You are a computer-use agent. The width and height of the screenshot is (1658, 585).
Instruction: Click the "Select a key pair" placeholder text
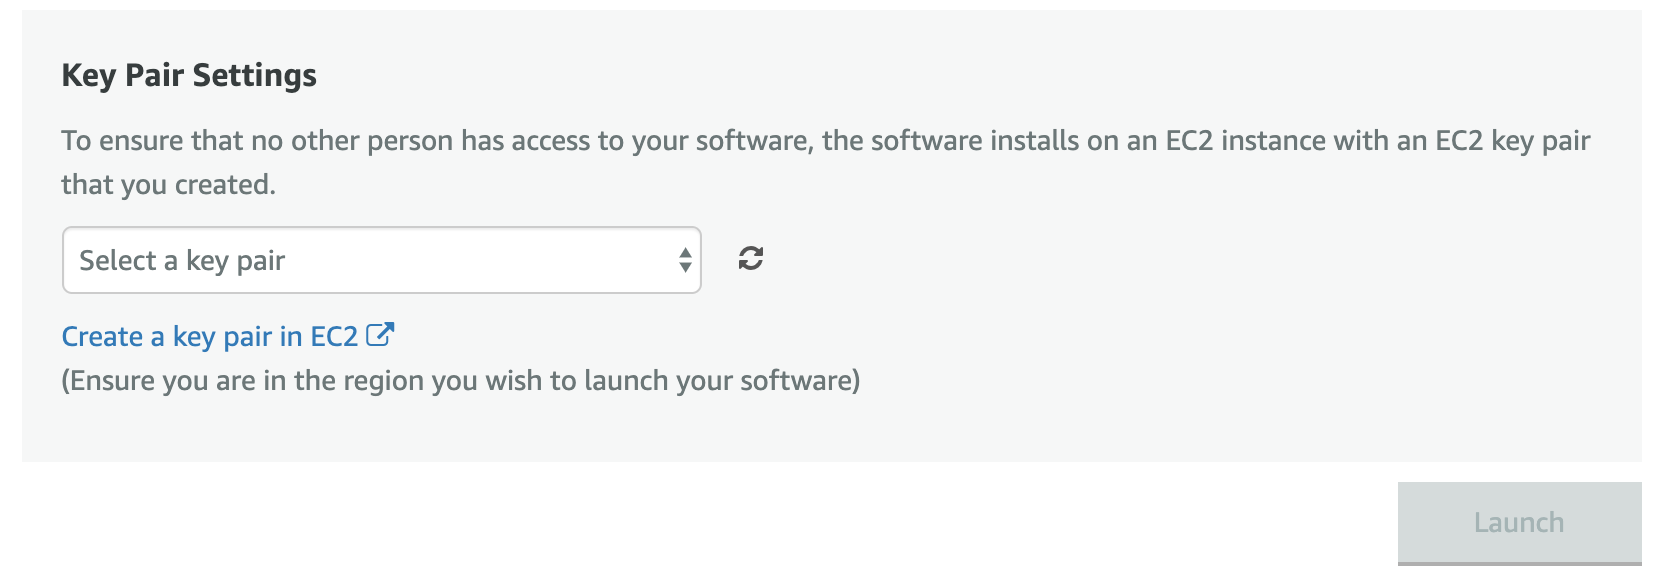click(182, 261)
